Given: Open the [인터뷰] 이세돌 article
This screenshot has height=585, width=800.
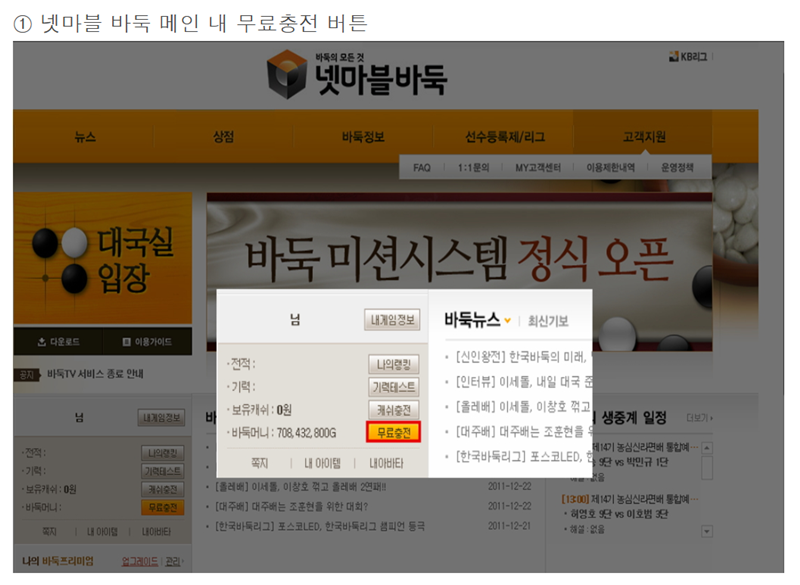Looking at the screenshot, I should [523, 381].
